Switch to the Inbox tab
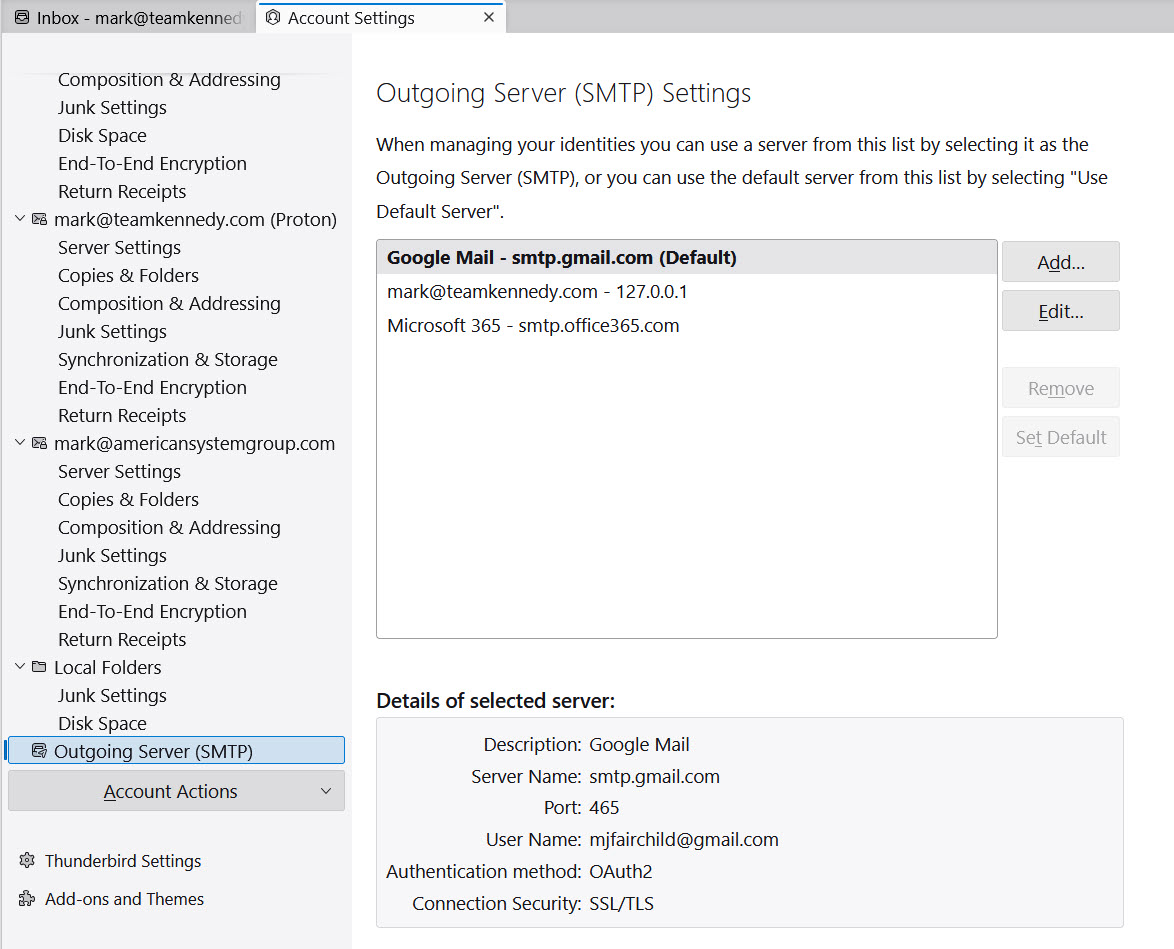The image size is (1174, 949). 130,18
